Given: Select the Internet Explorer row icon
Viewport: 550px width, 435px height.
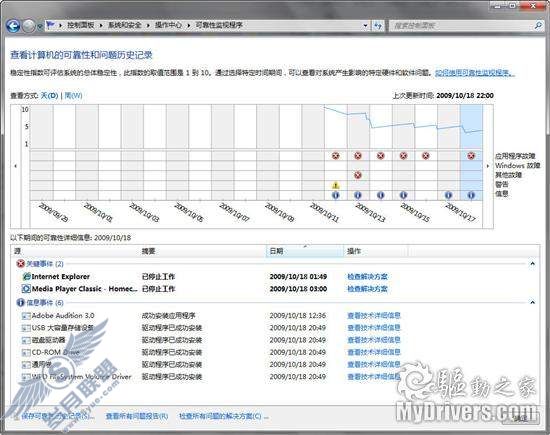Looking at the screenshot, I should [26, 276].
